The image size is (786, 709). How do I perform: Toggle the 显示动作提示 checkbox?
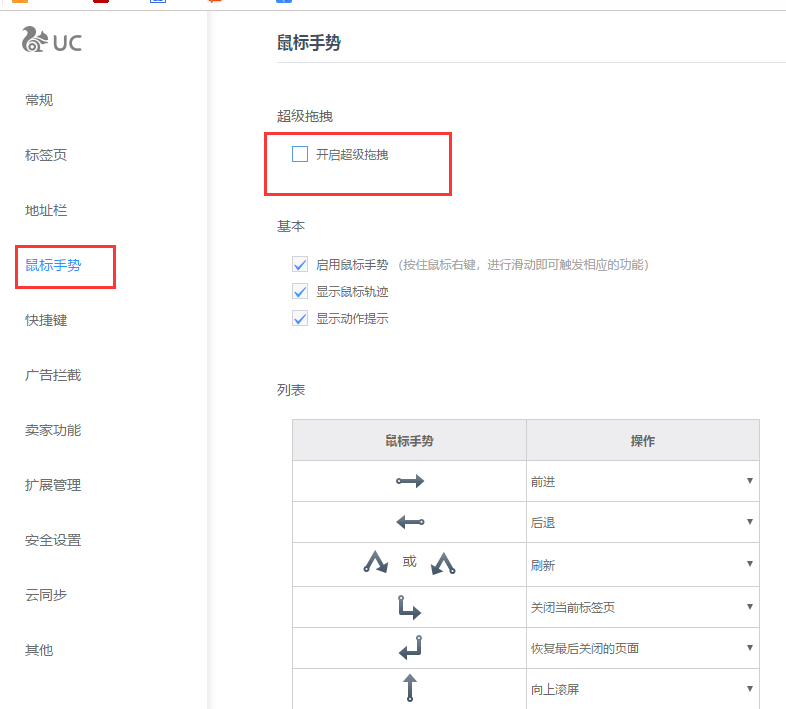click(x=299, y=319)
